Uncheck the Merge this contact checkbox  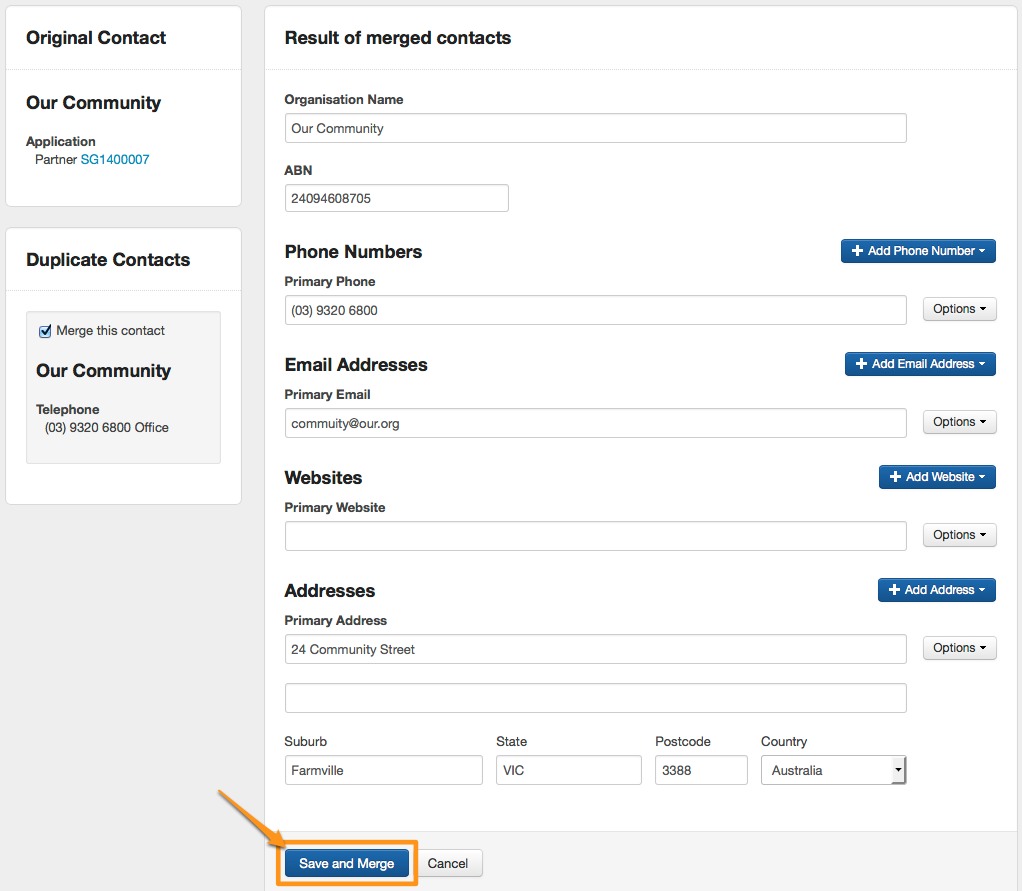point(45,331)
